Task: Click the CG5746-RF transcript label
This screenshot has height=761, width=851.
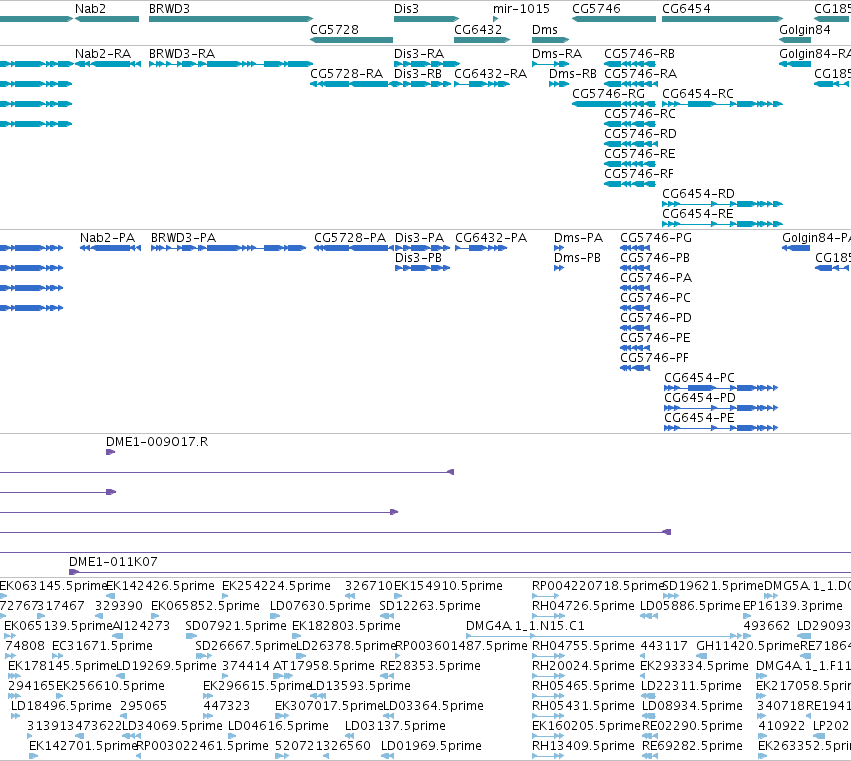Action: 638,174
